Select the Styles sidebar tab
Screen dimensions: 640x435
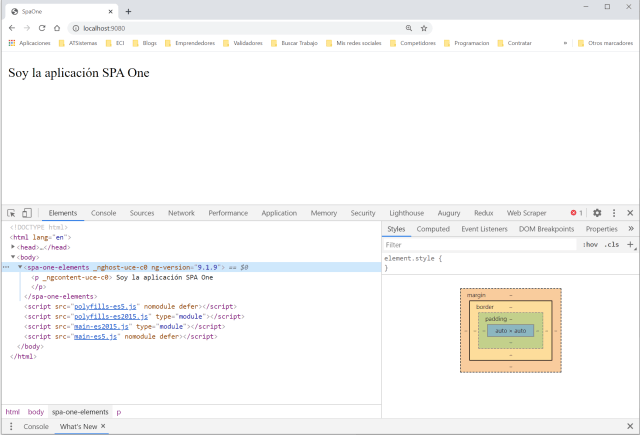(x=396, y=229)
